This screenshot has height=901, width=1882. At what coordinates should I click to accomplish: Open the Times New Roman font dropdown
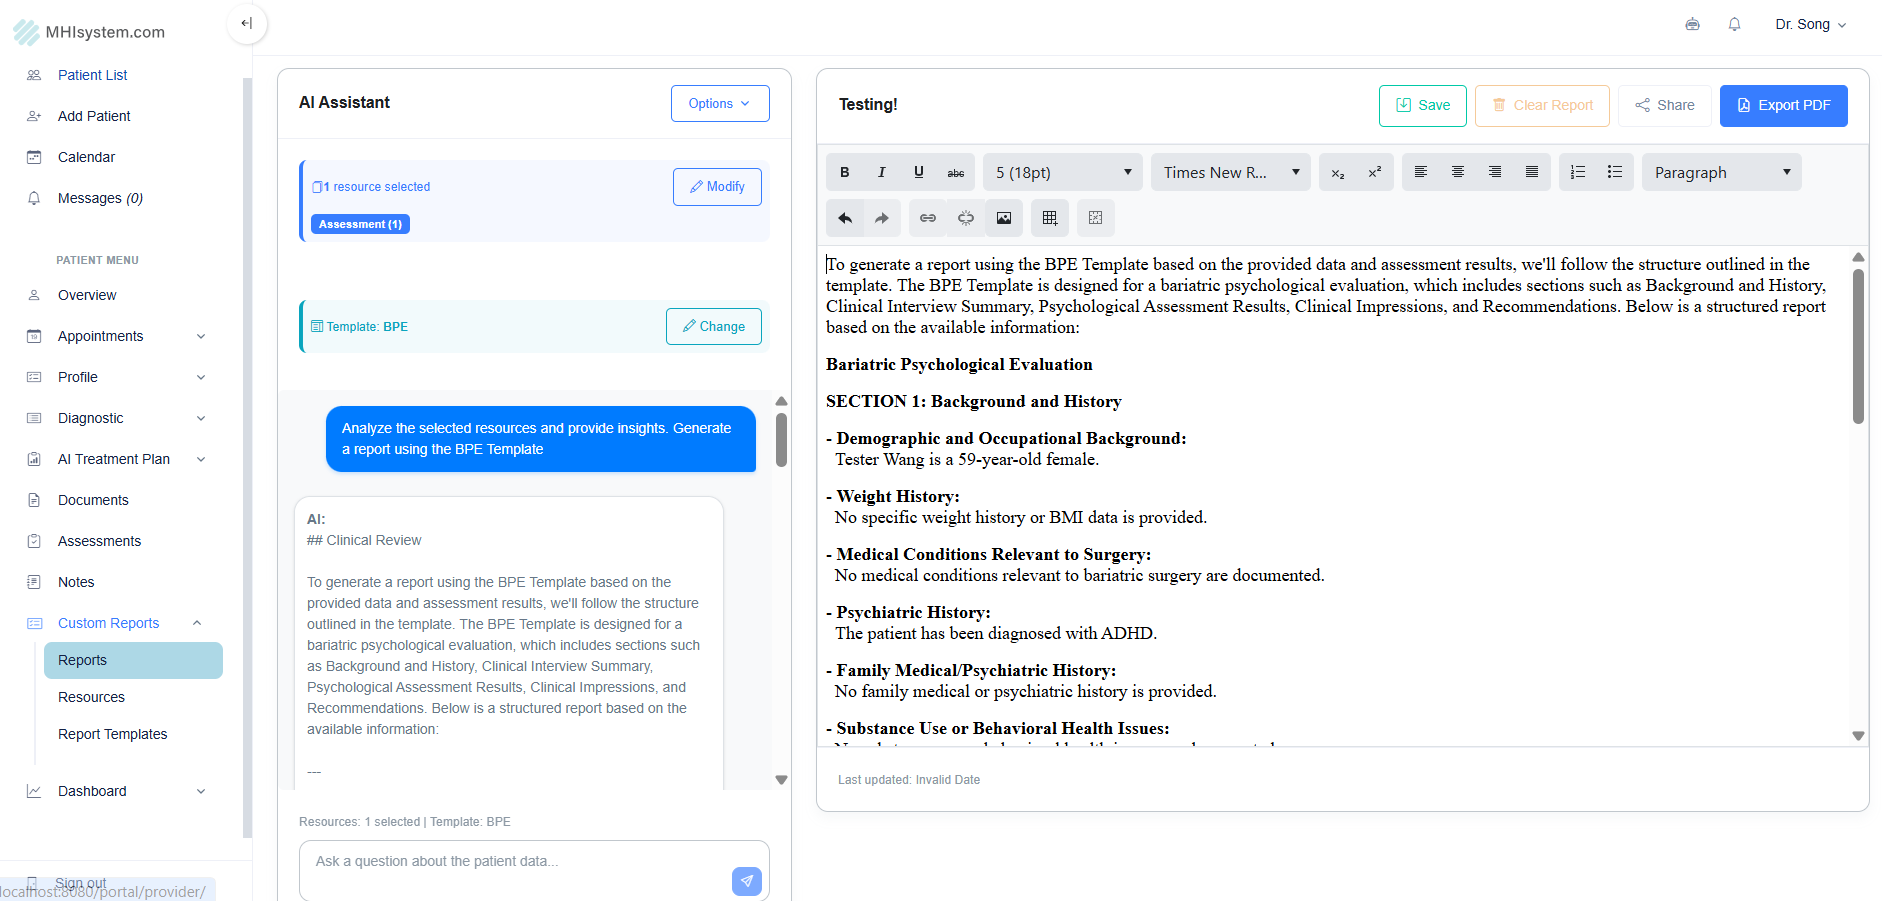(x=1230, y=172)
